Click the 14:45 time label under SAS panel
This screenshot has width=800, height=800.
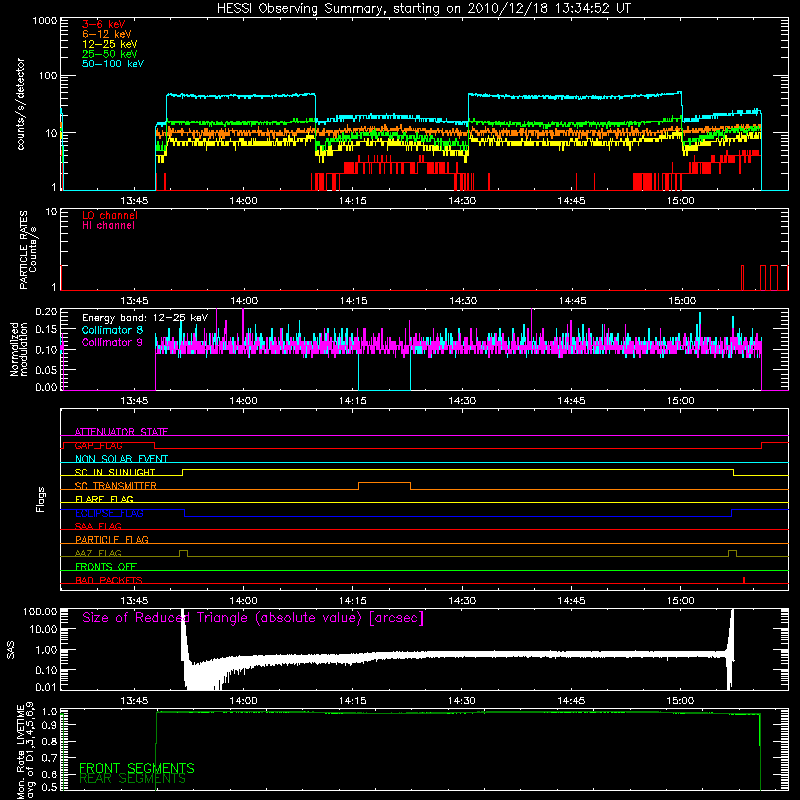pos(571,701)
